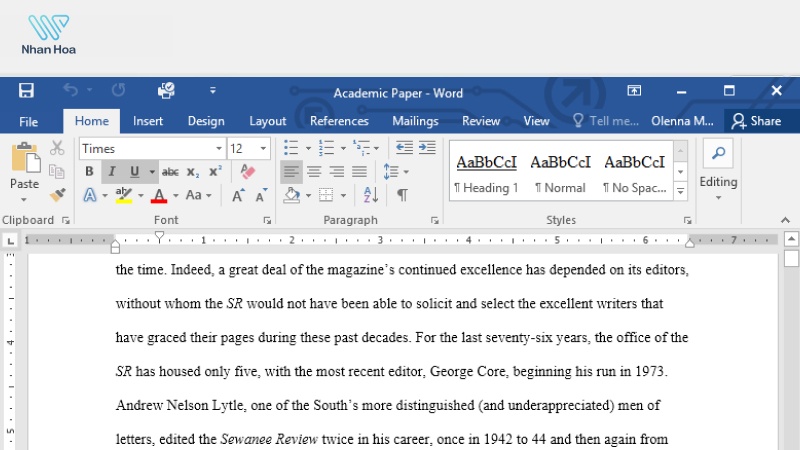Justify the paragraph text
The height and width of the screenshot is (450, 800).
pyautogui.click(x=359, y=172)
